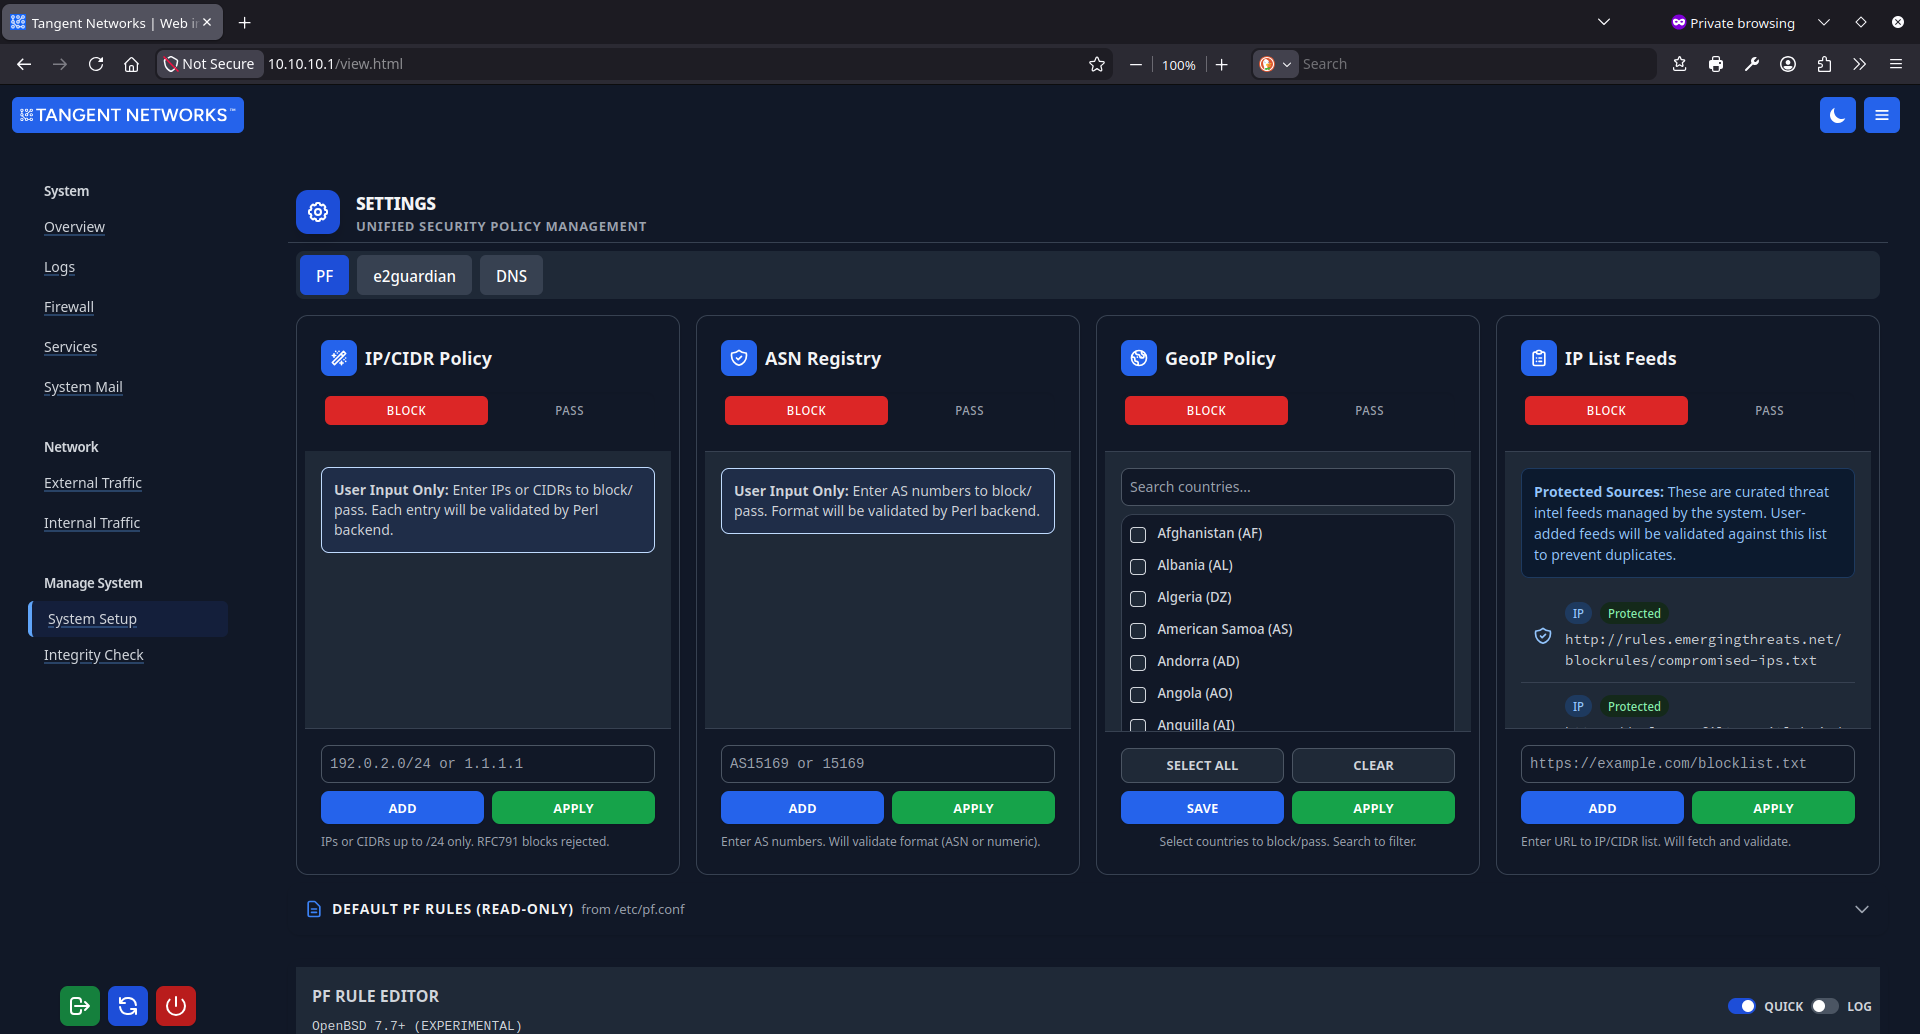The width and height of the screenshot is (1920, 1034).
Task: Click the red power-off icon
Action: pos(176,1006)
